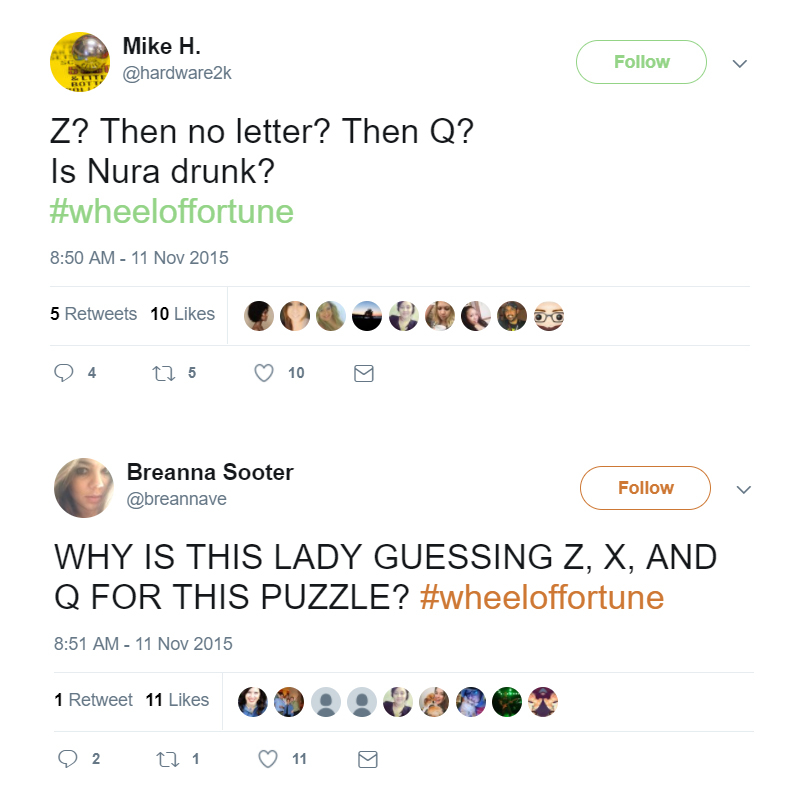Follow Mike H. with green button
Image resolution: width=800 pixels, height=800 pixels.
pos(641,62)
